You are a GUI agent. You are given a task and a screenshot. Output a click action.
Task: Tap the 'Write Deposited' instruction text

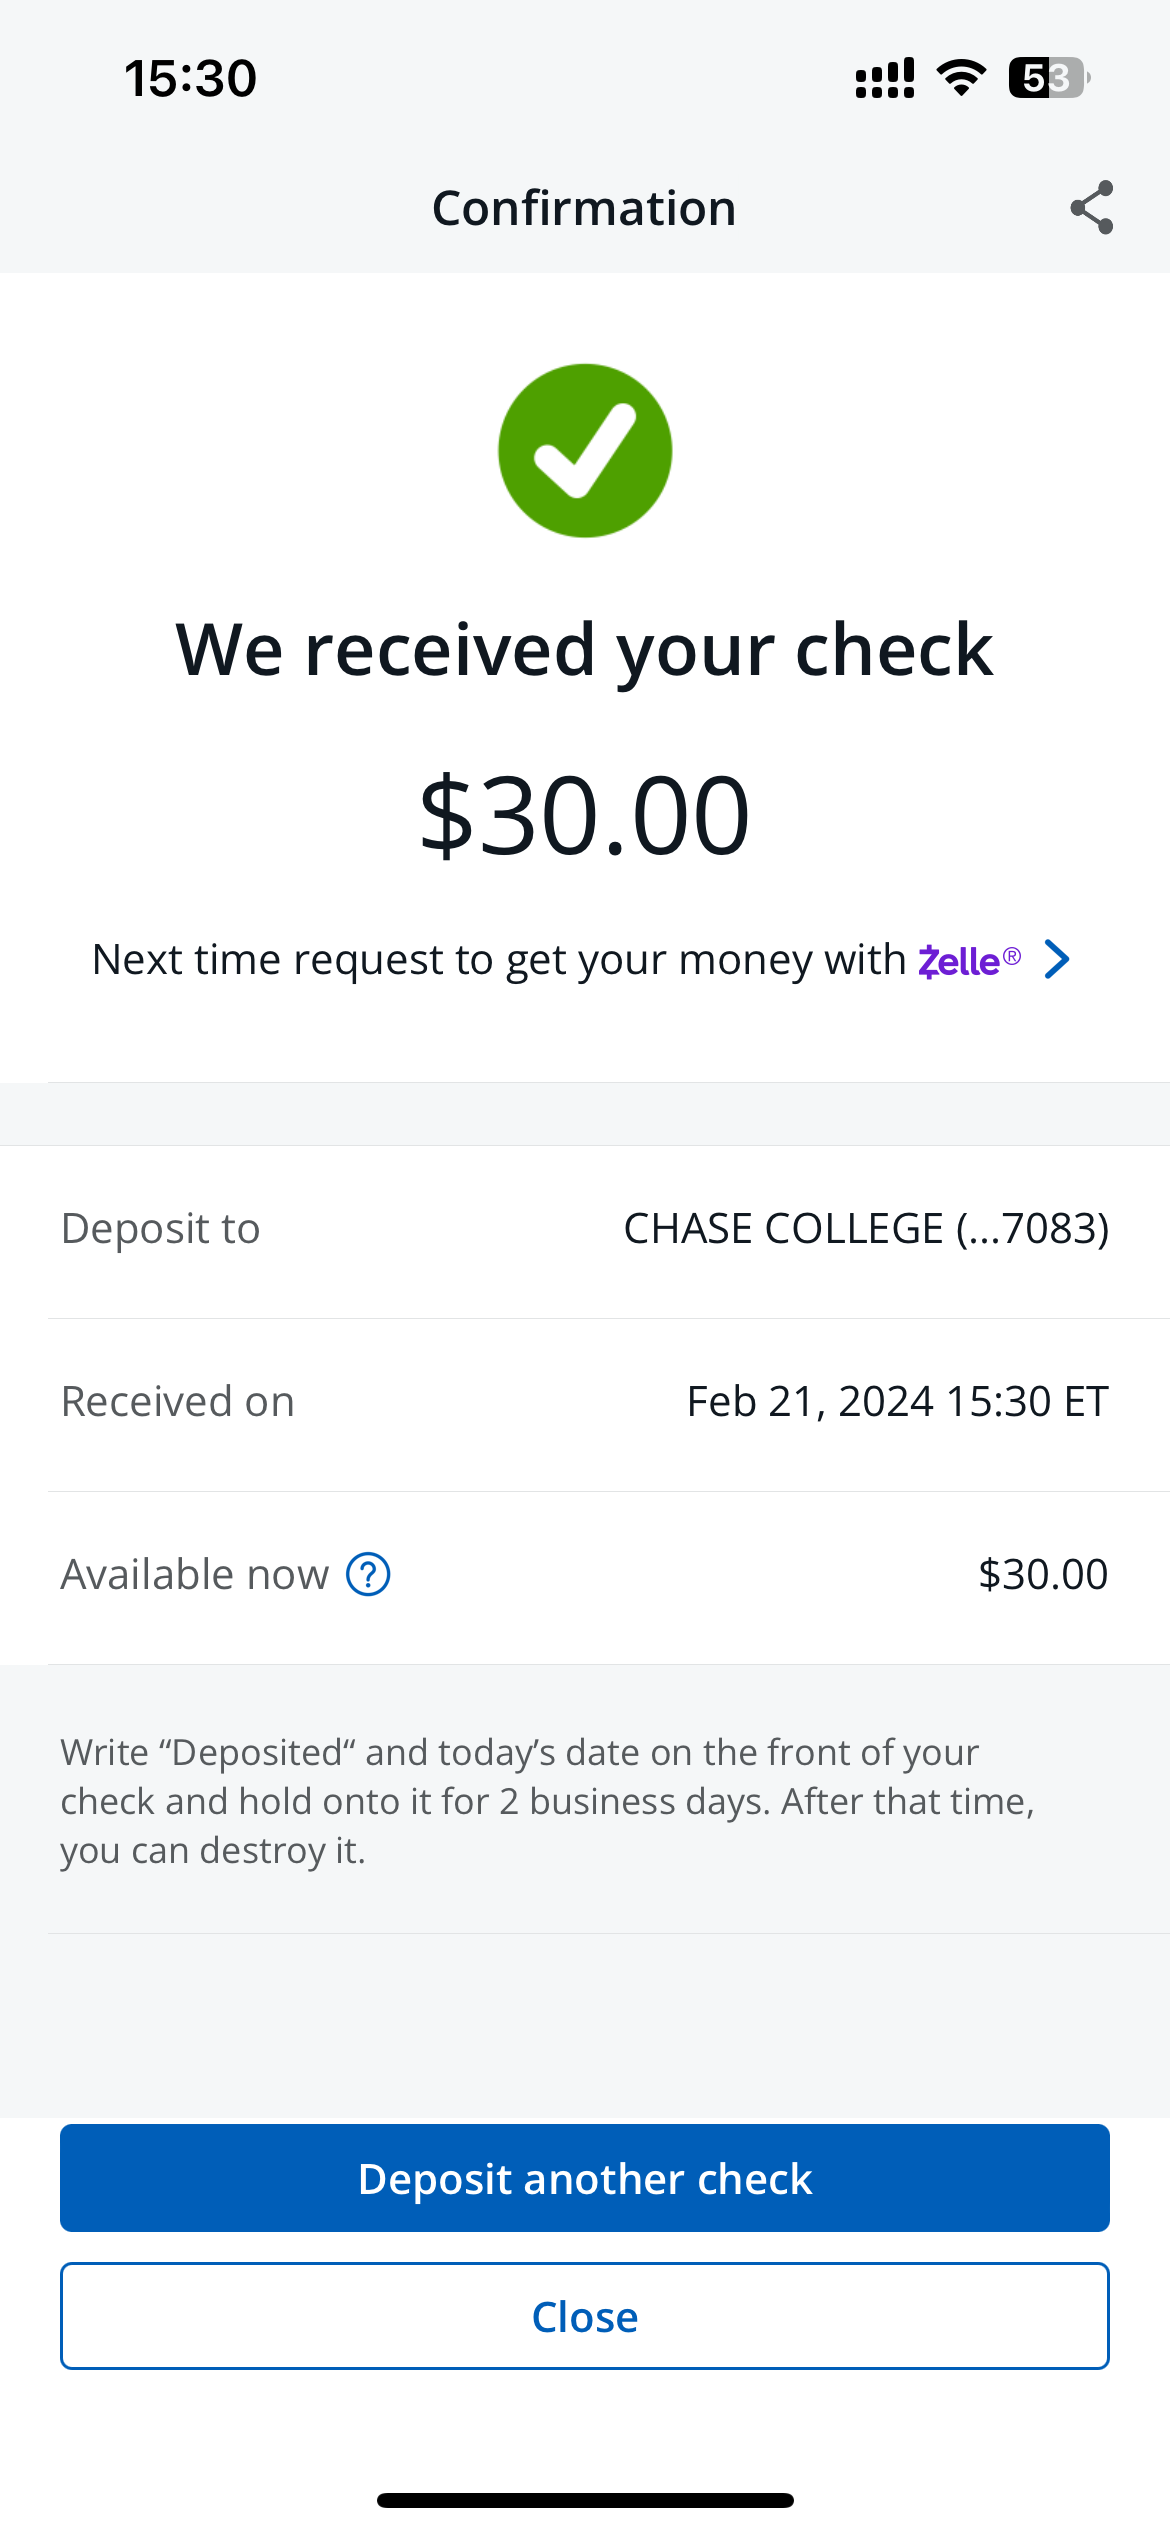pyautogui.click(x=547, y=1801)
